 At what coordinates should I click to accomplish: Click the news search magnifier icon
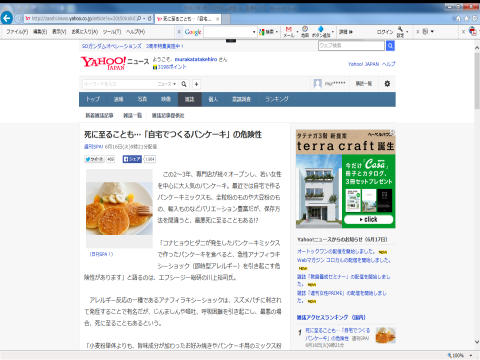(184, 84)
